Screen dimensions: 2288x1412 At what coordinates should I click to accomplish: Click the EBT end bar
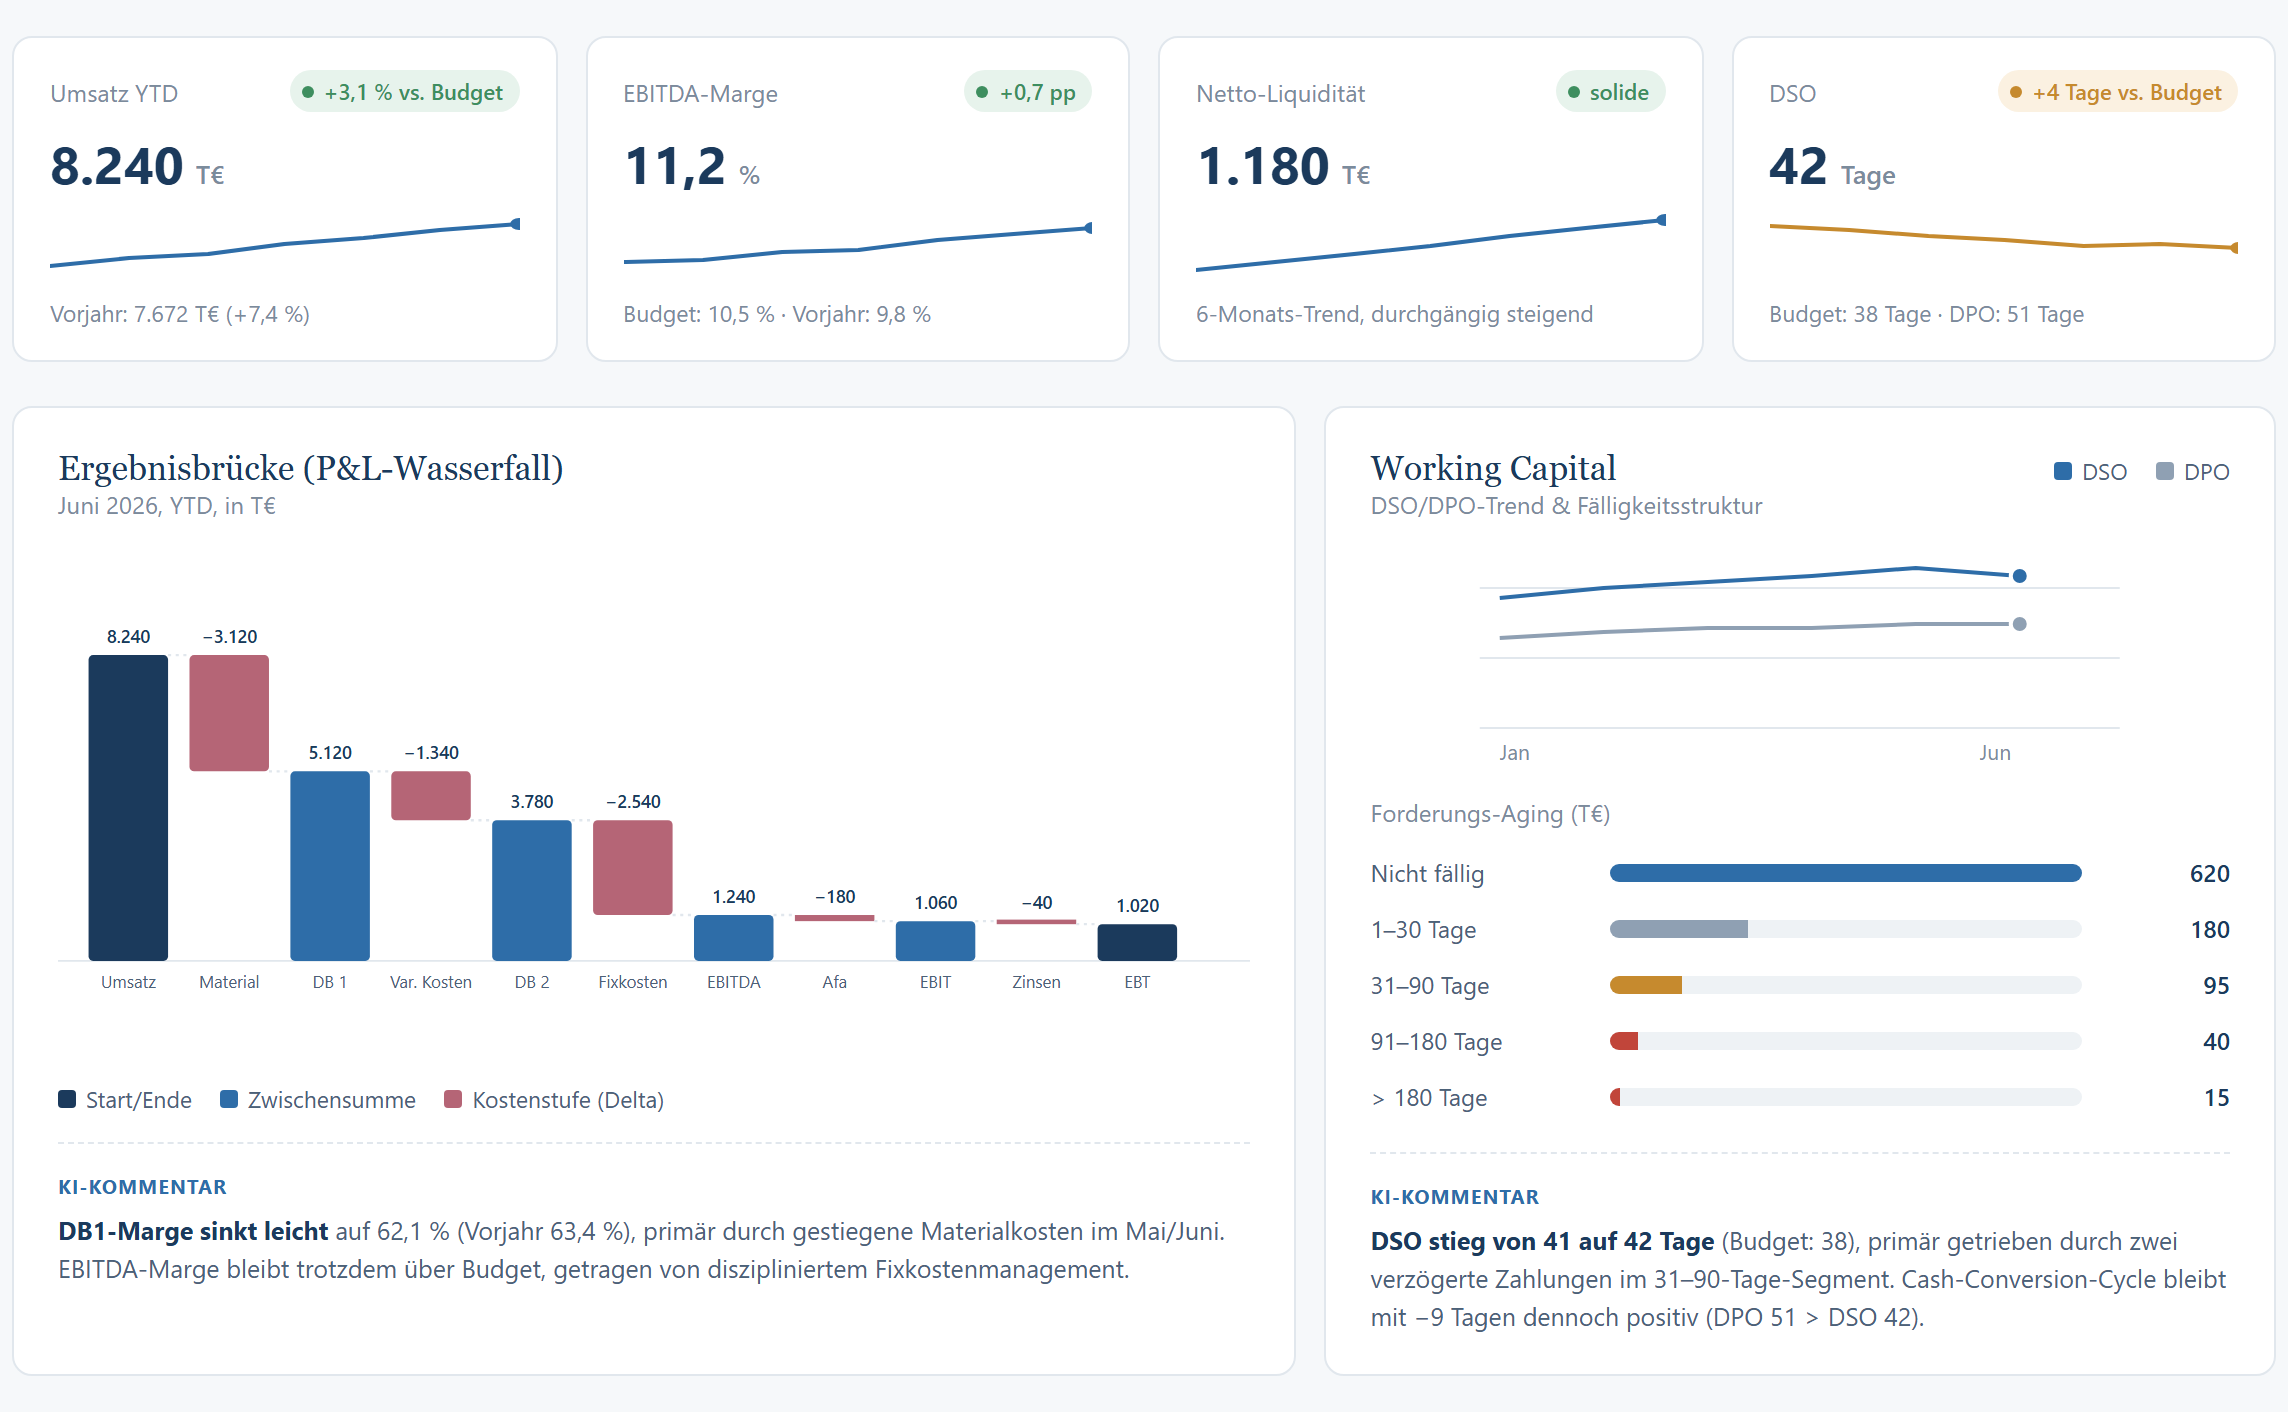tap(1137, 943)
